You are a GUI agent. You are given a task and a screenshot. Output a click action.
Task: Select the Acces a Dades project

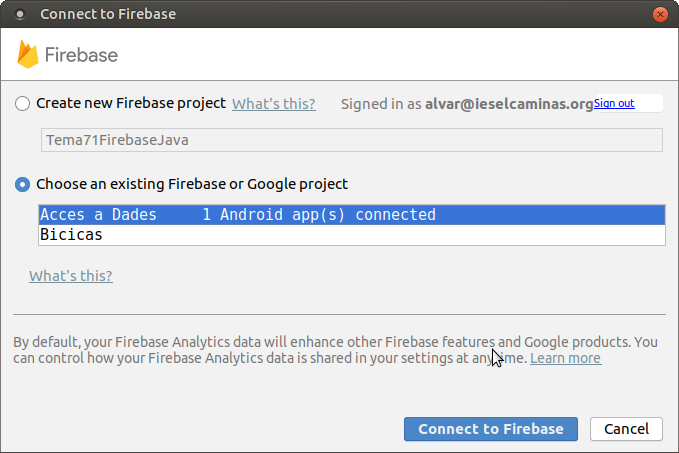[98, 215]
